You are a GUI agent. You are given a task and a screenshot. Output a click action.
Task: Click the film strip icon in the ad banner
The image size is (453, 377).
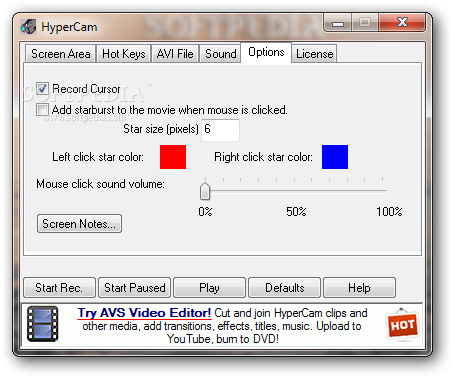(43, 324)
